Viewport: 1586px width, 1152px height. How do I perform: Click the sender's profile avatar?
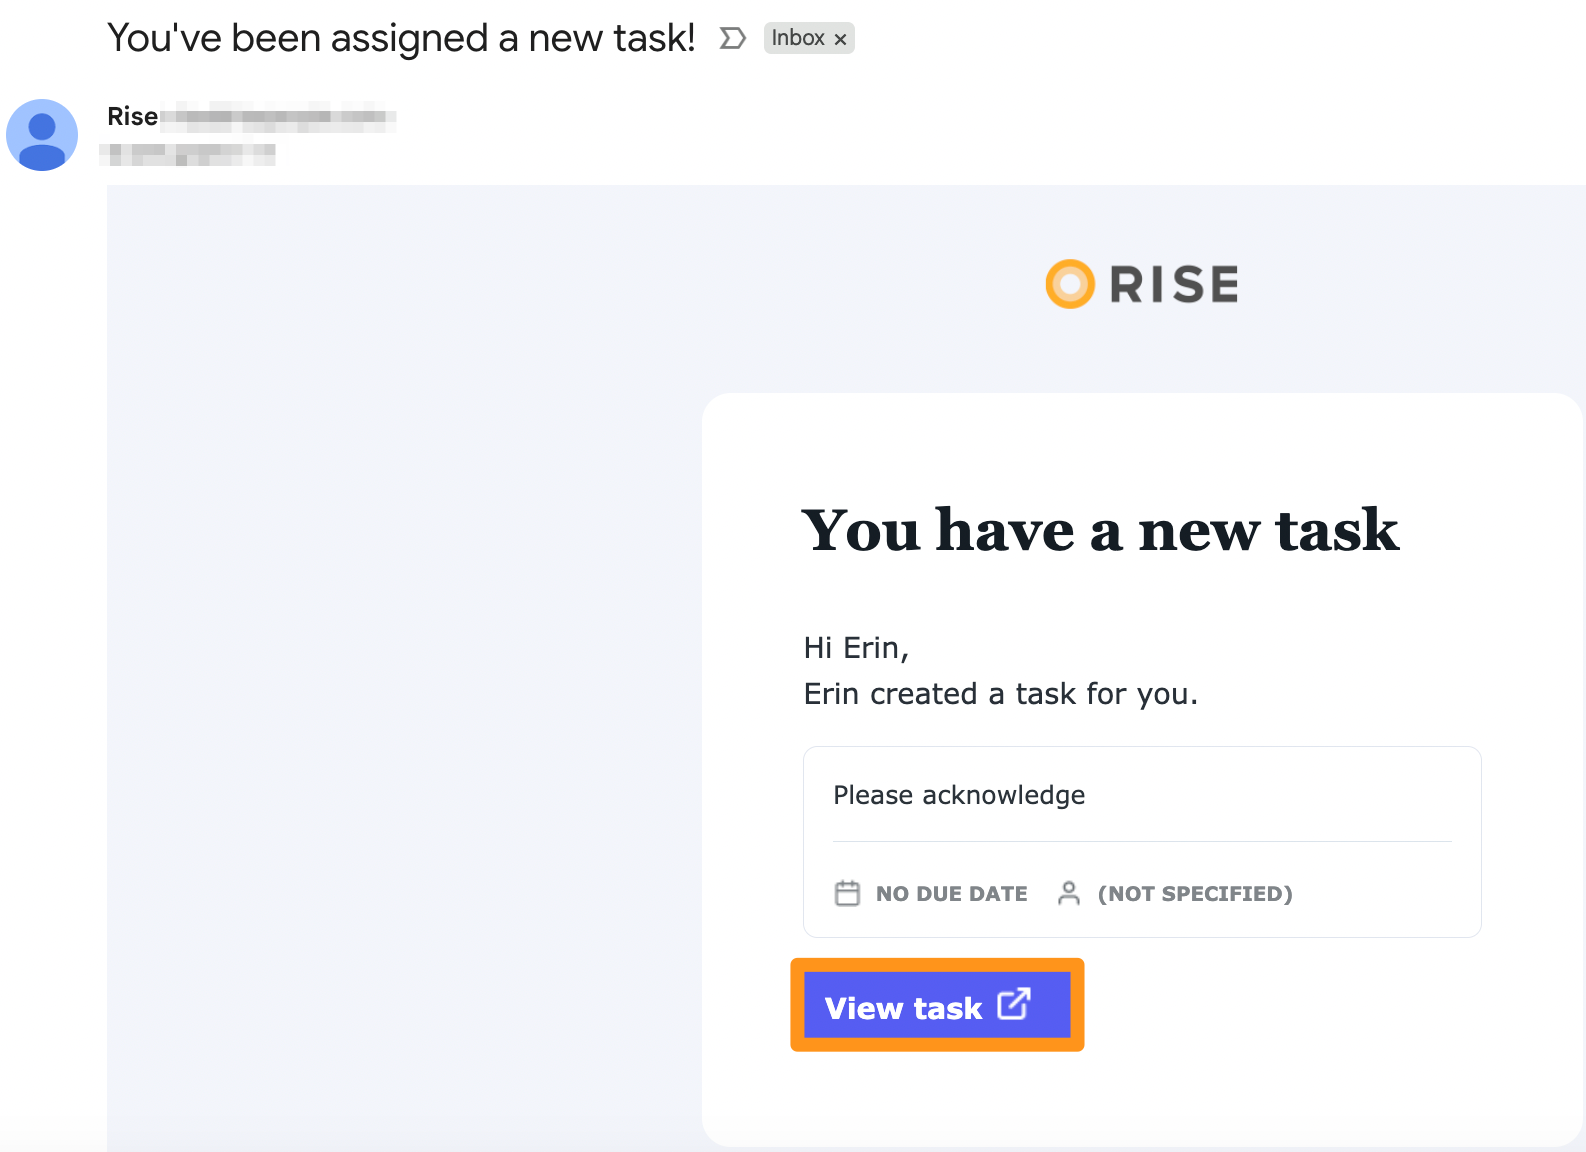(42, 135)
